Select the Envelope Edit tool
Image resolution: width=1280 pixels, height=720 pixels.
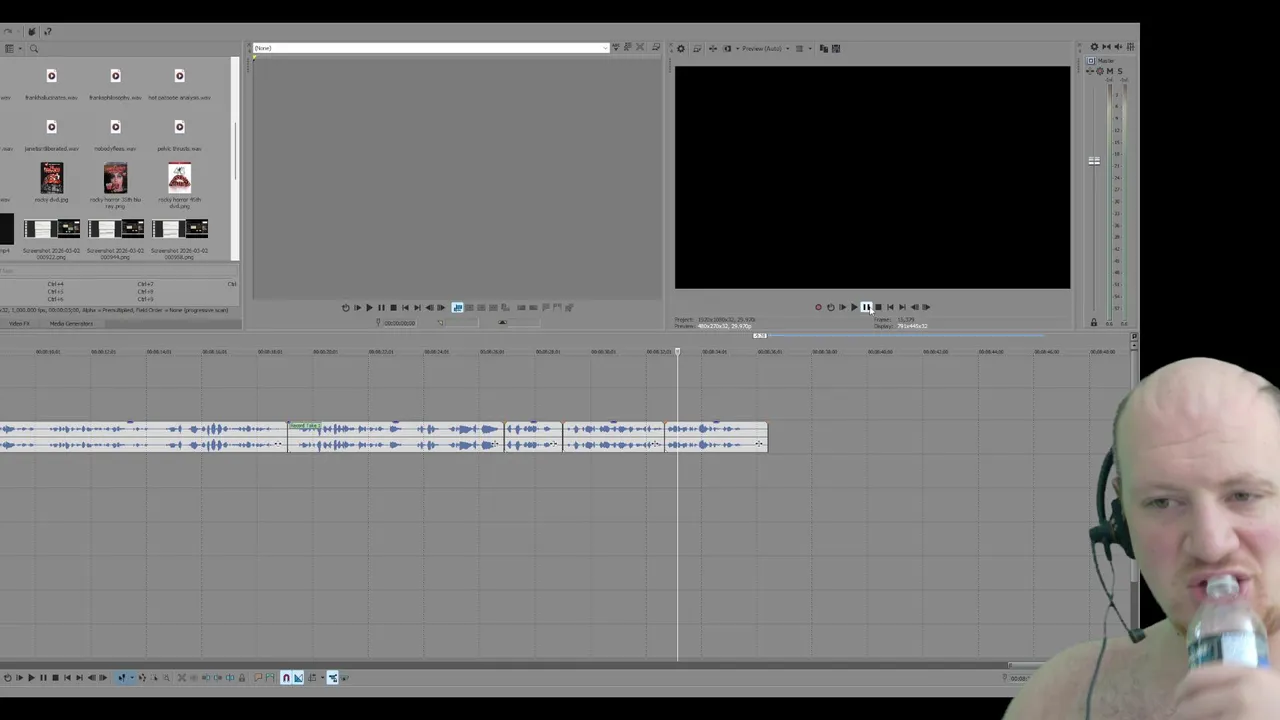pyautogui.click(x=142, y=677)
